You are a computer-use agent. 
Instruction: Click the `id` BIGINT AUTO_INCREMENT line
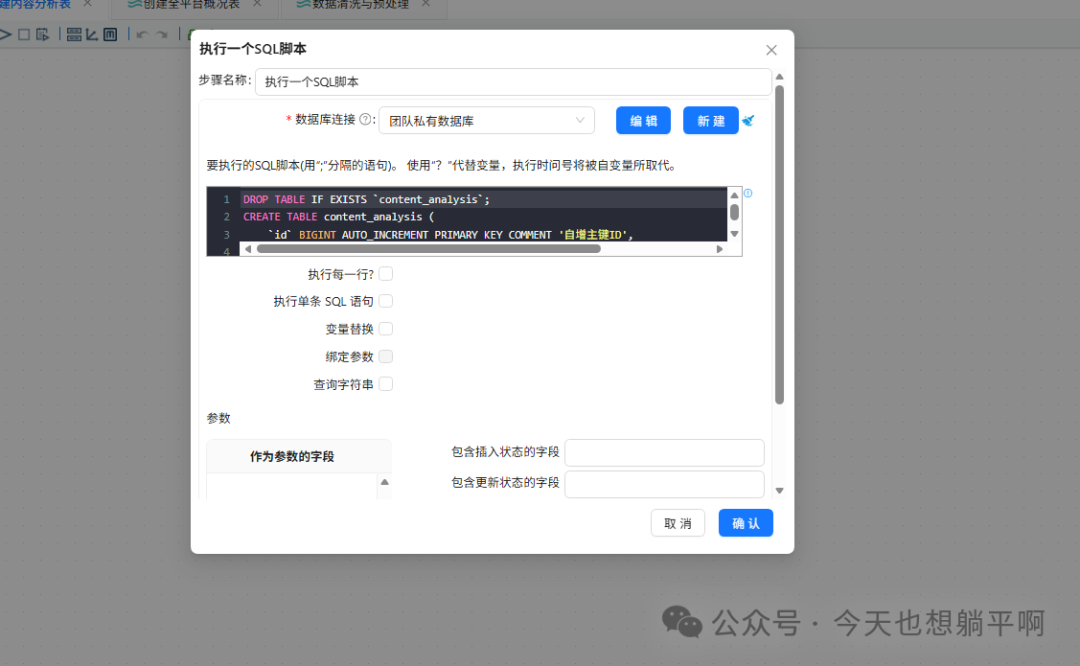pyautogui.click(x=450, y=235)
